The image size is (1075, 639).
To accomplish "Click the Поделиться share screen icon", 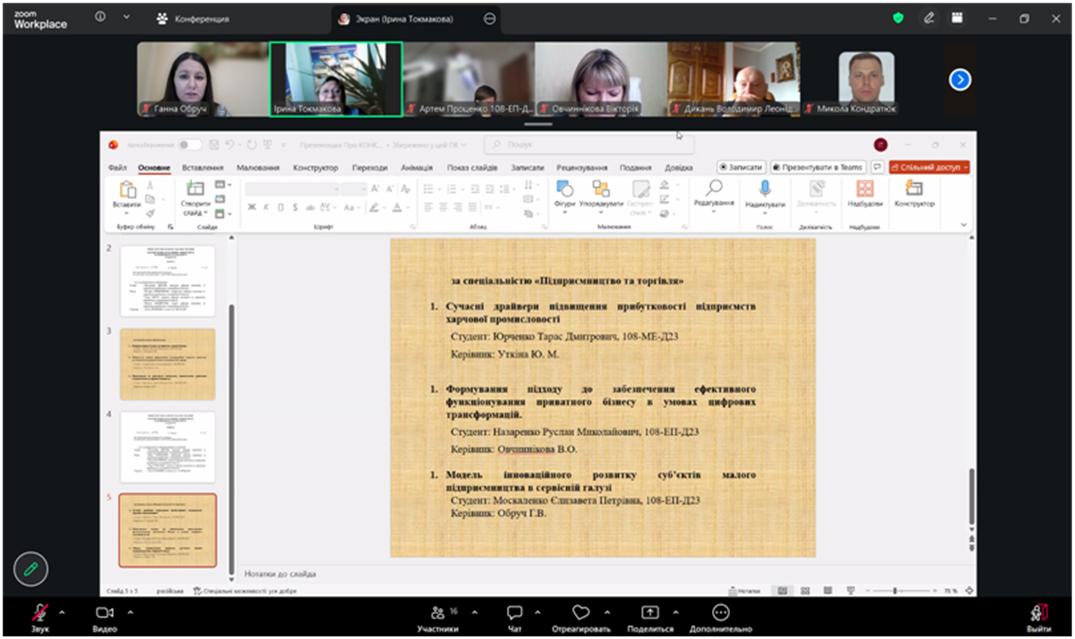I will 650,613.
